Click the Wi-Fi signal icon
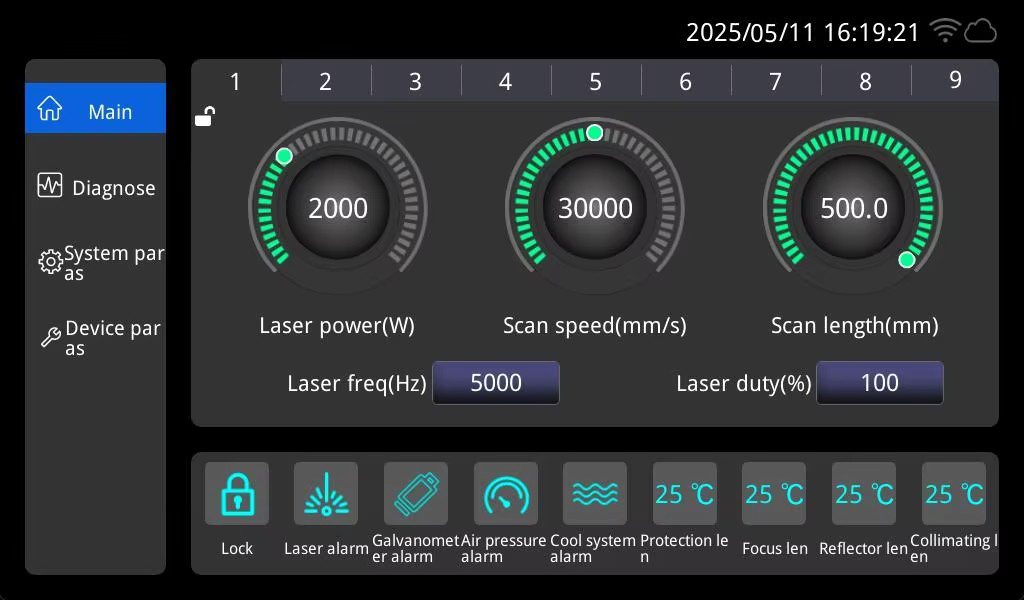Image resolution: width=1024 pixels, height=600 pixels. (944, 31)
